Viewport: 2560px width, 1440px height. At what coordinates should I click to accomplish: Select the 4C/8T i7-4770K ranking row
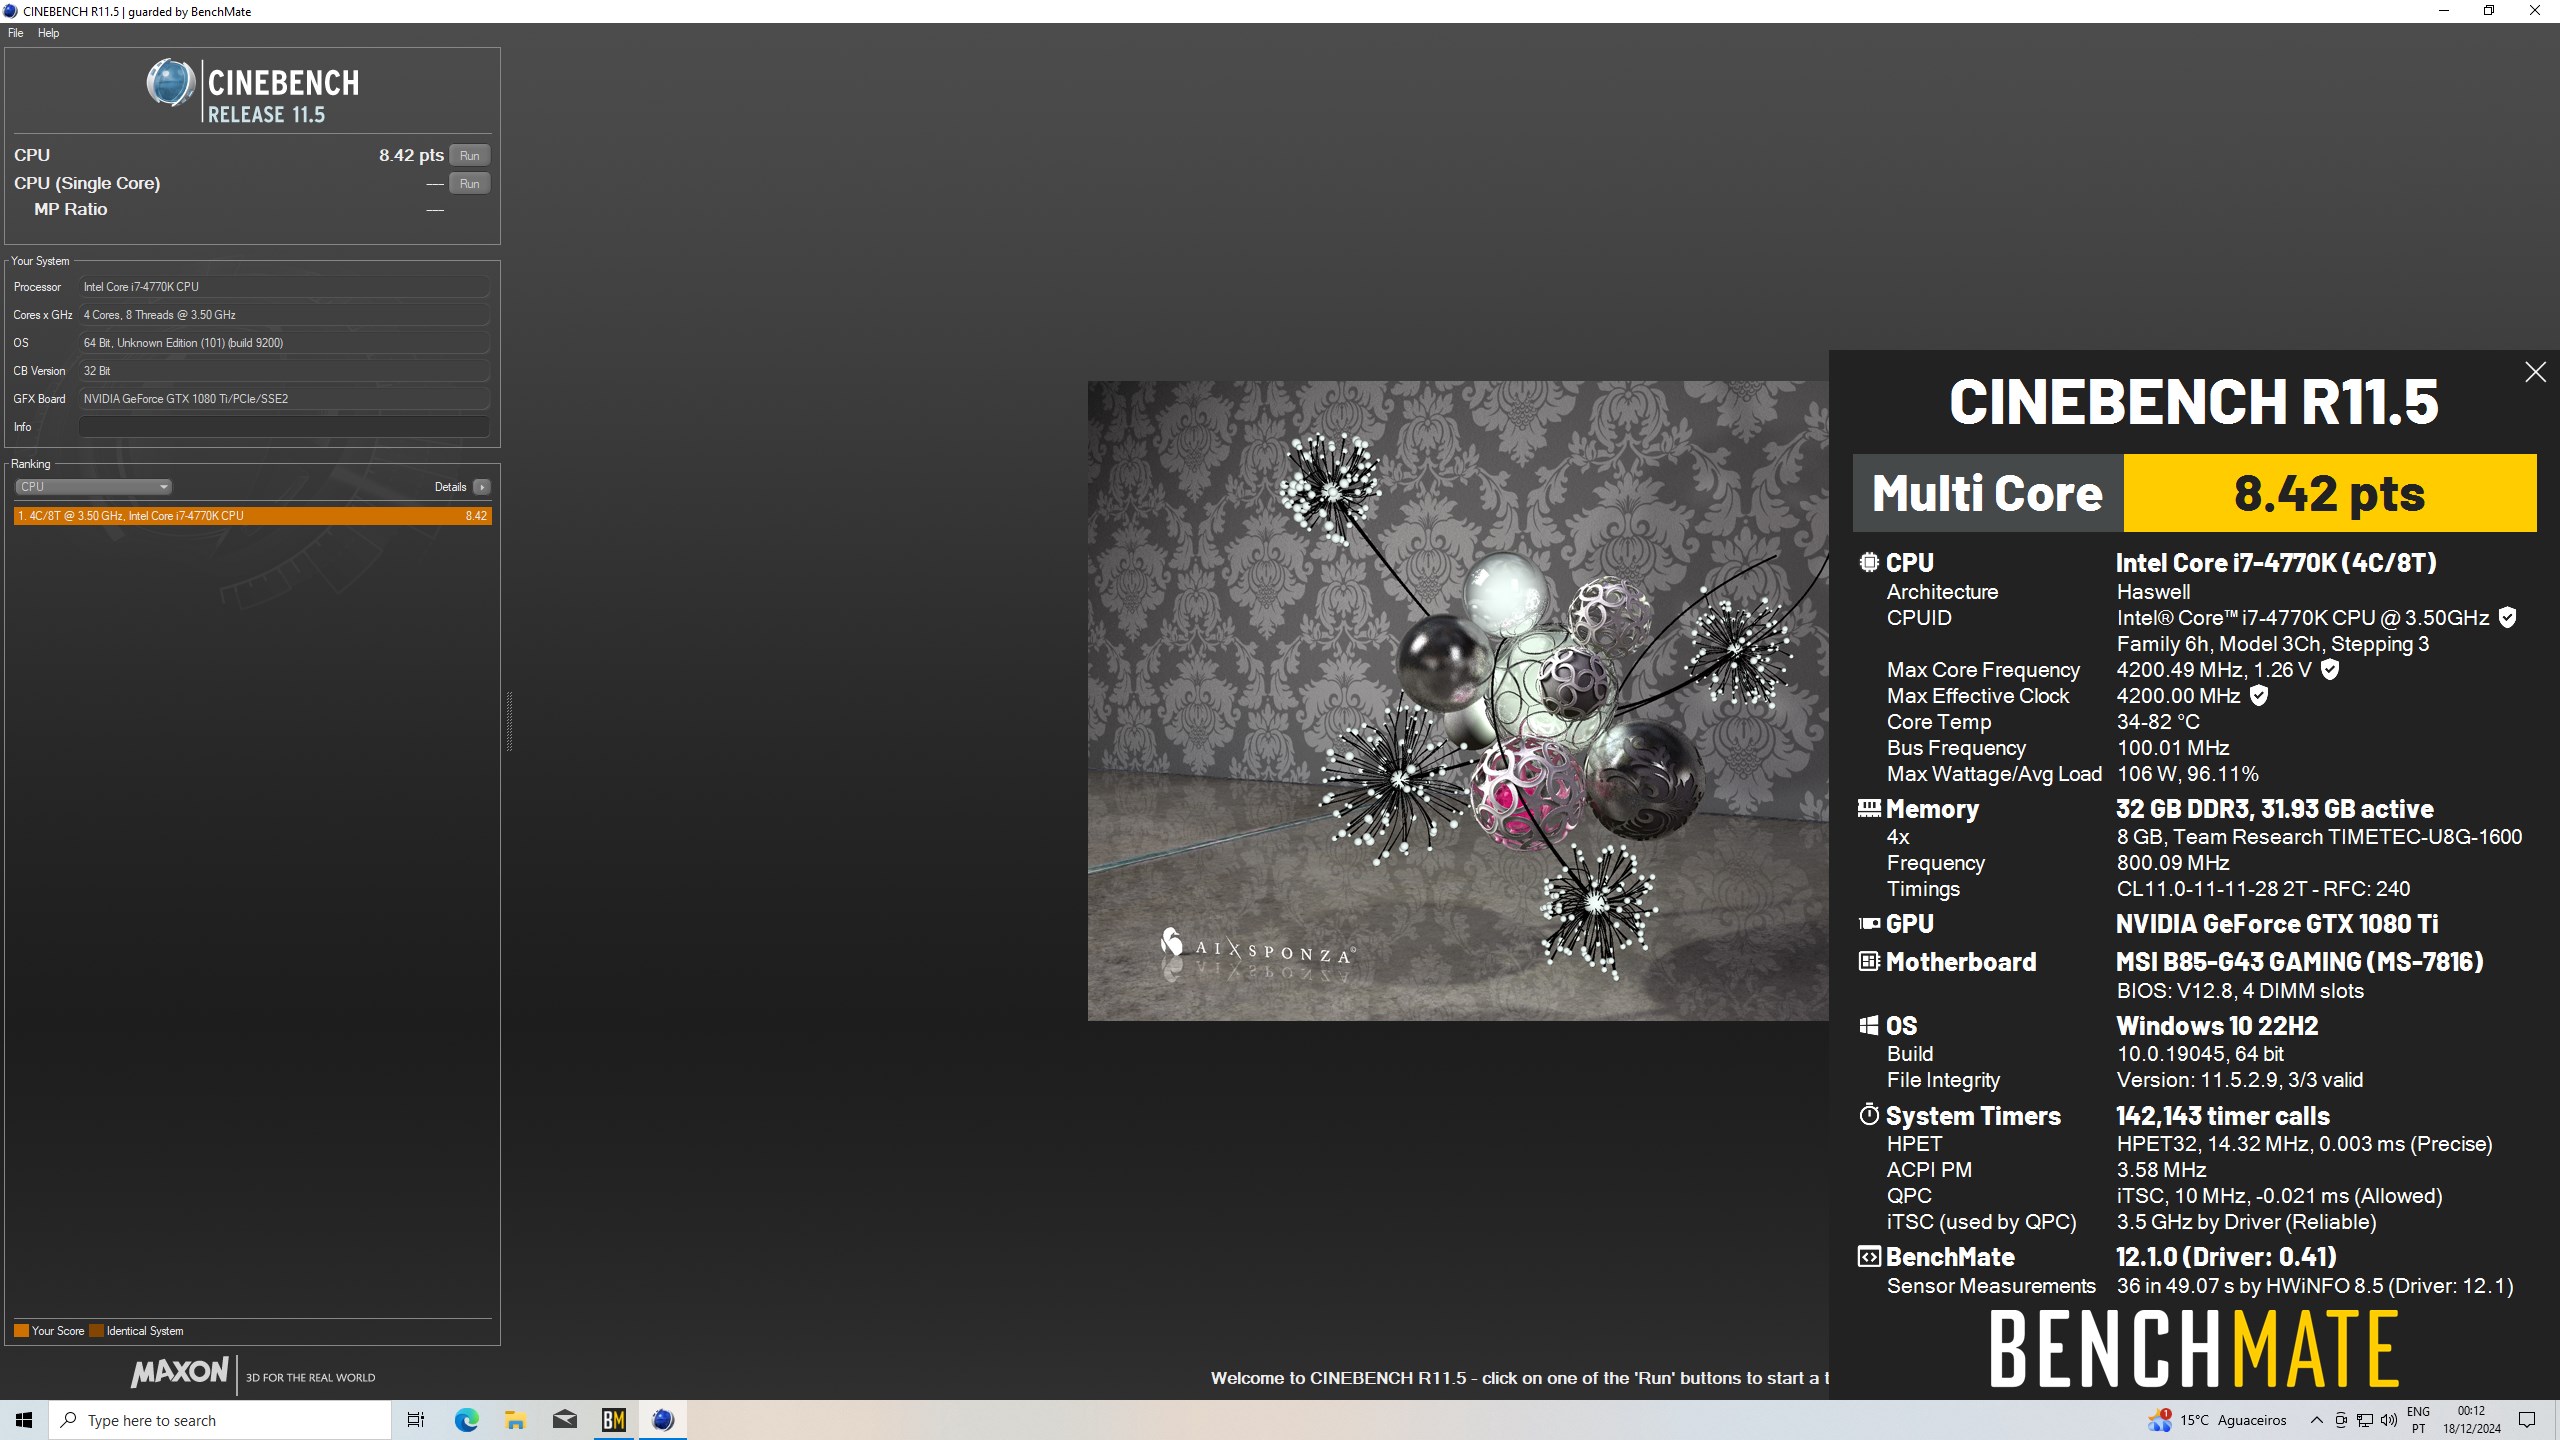click(x=252, y=516)
